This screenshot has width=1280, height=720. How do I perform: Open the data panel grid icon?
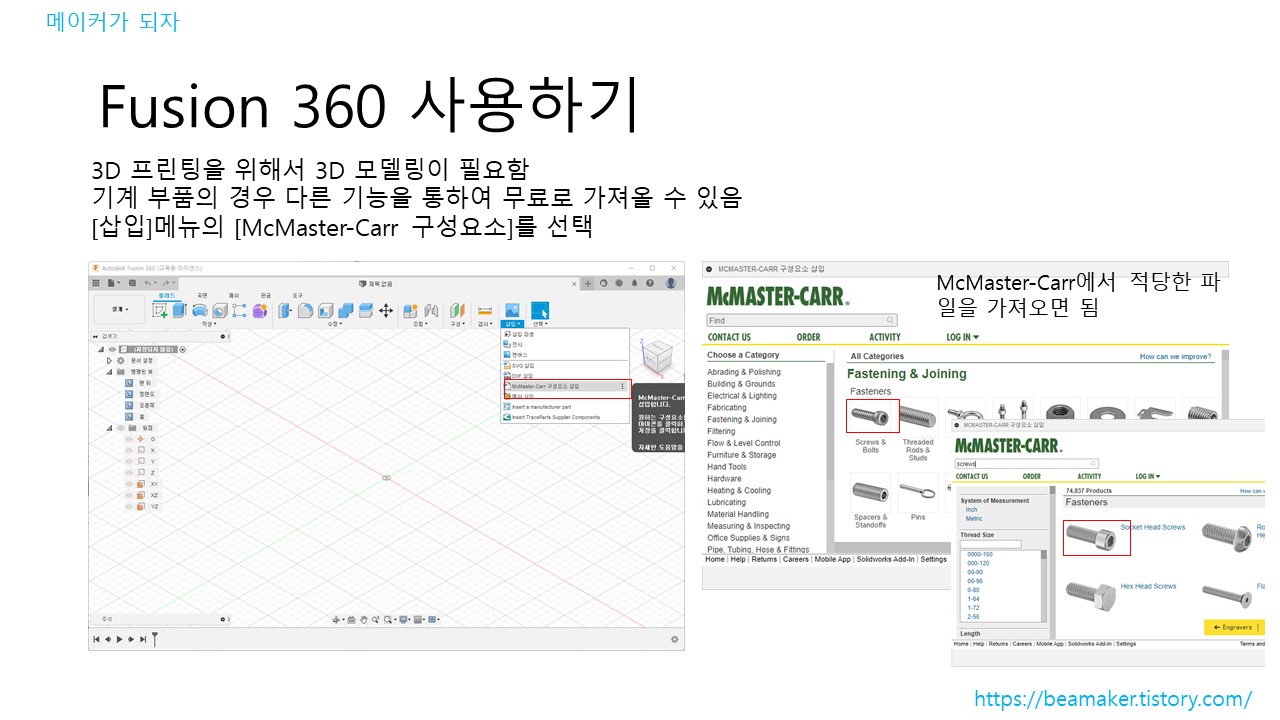96,283
